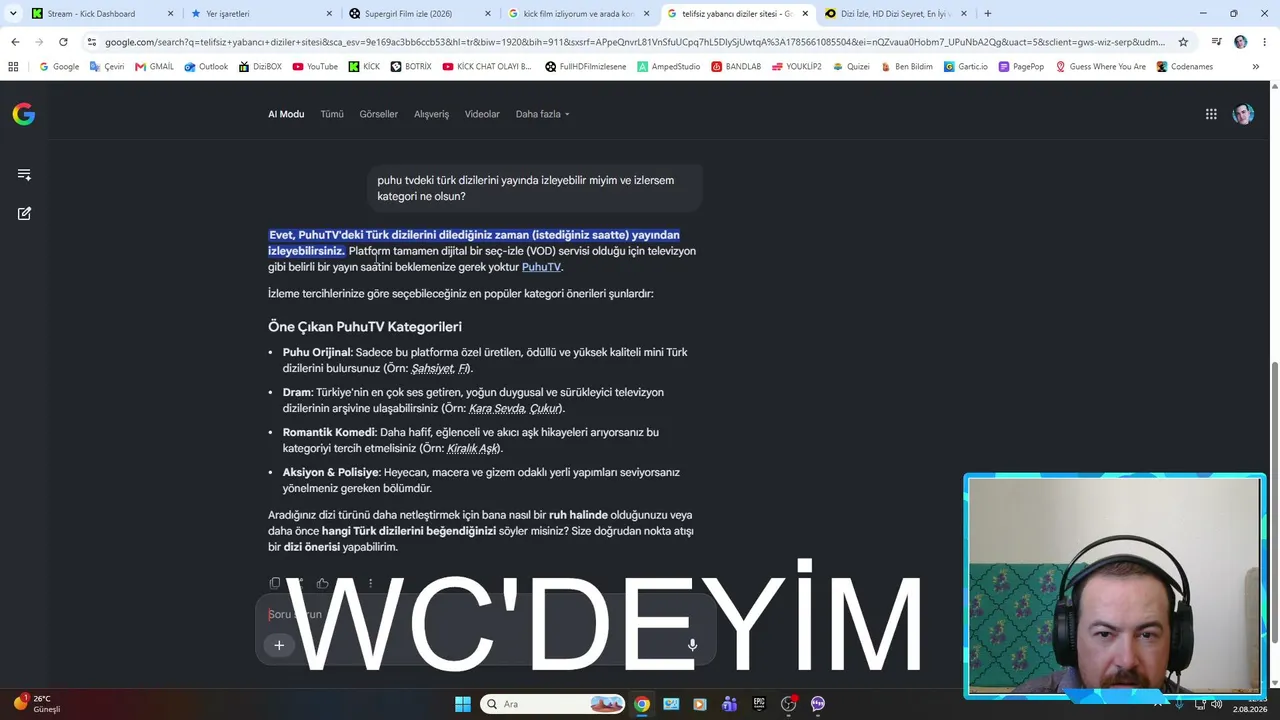Open the Çeviri bookmark

pyautogui.click(x=108, y=67)
